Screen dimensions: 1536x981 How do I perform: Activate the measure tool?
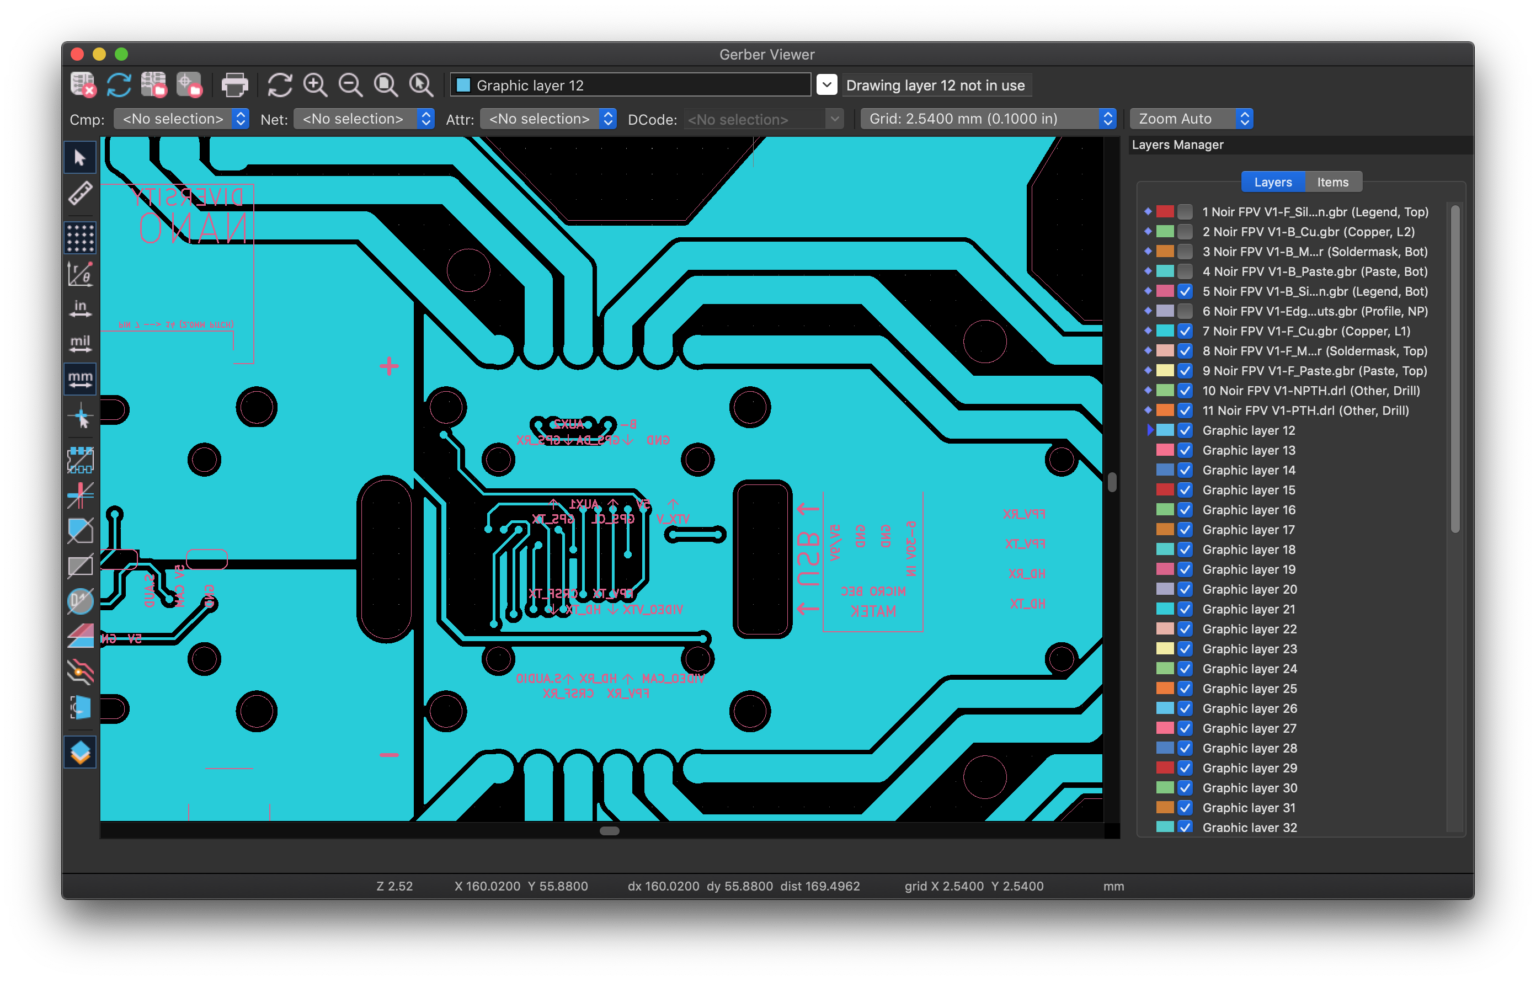coord(81,195)
